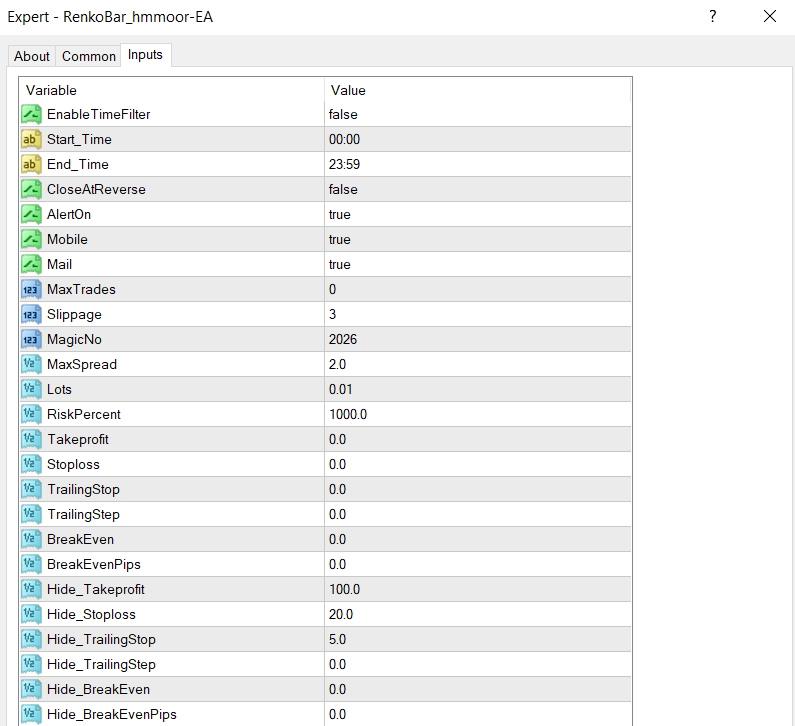Click the double icon beside Lots

[31, 389]
